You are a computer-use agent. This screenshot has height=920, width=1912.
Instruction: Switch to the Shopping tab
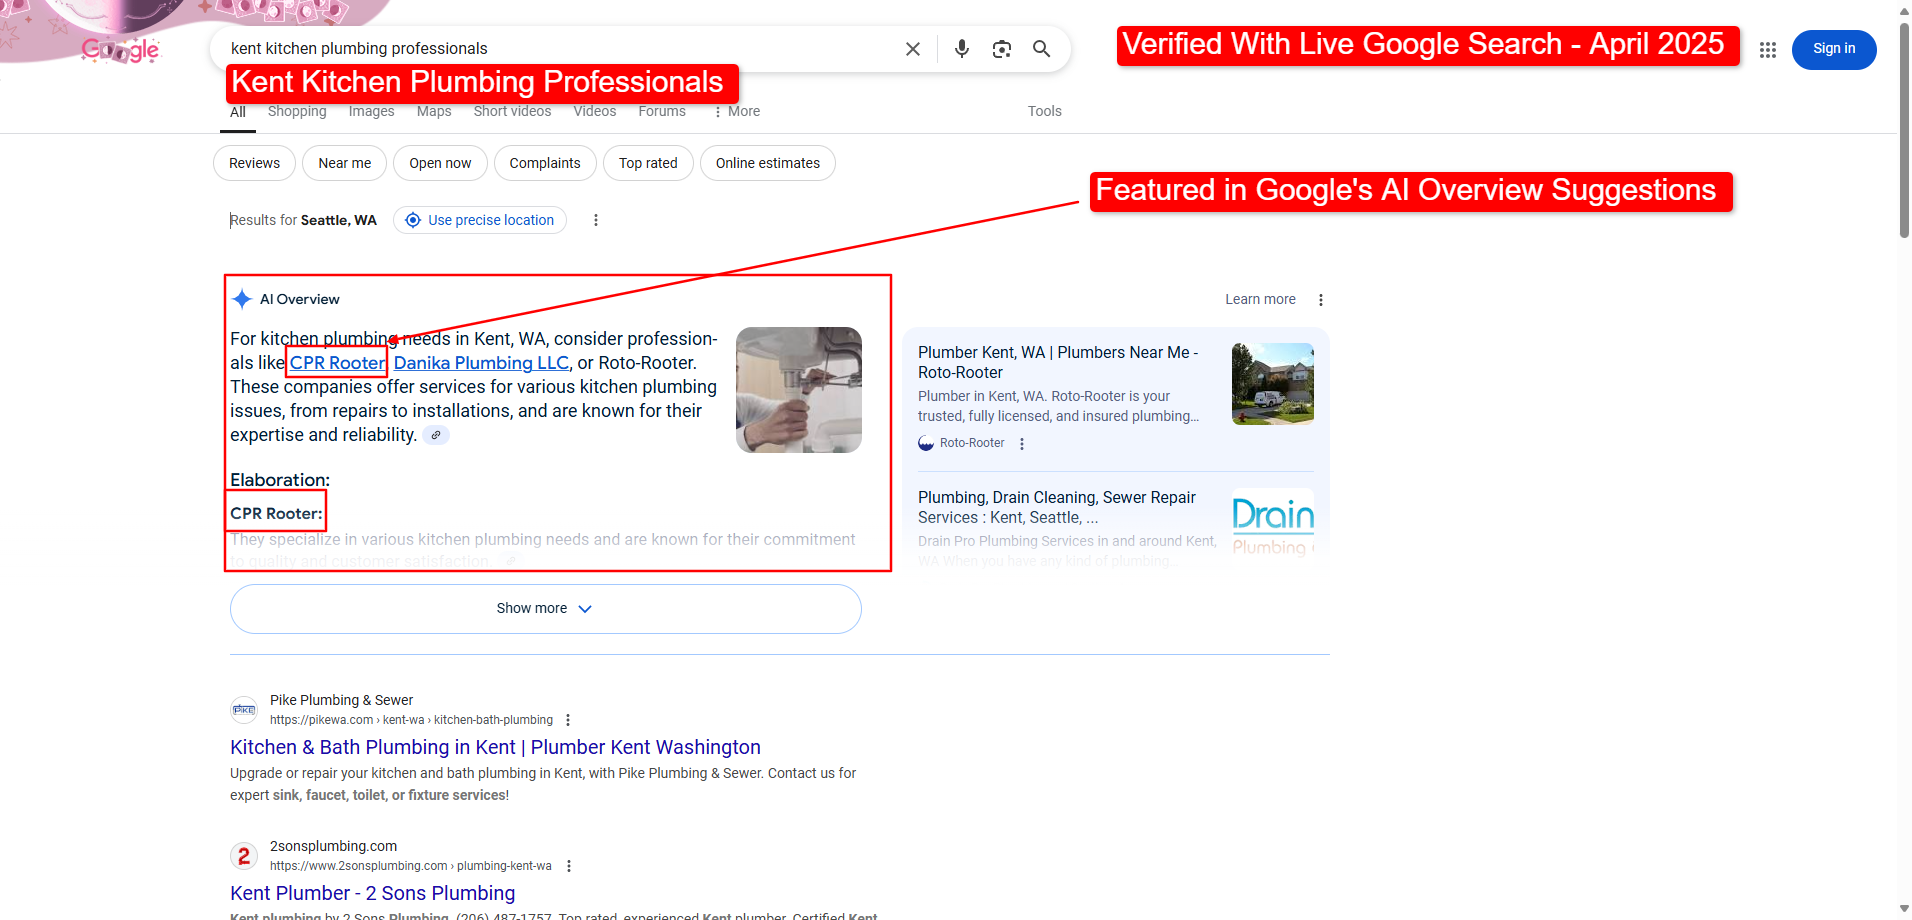point(297,111)
